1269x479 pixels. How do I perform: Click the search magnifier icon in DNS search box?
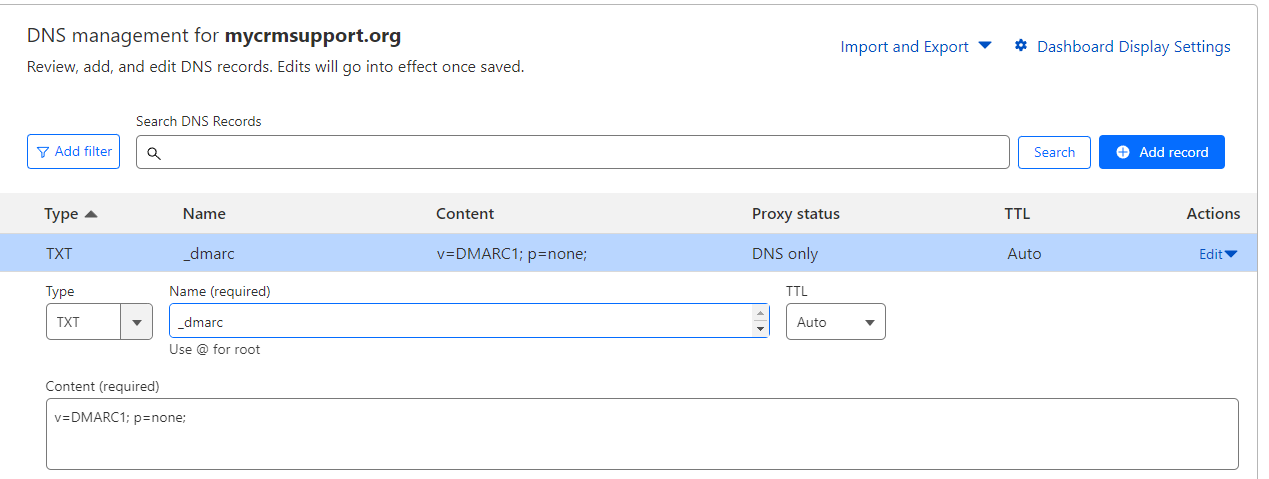(154, 153)
